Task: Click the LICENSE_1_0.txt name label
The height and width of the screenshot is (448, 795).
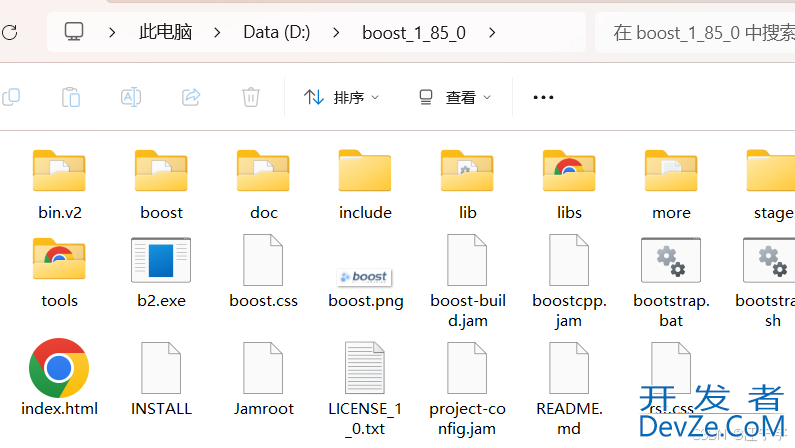Action: tap(365, 419)
